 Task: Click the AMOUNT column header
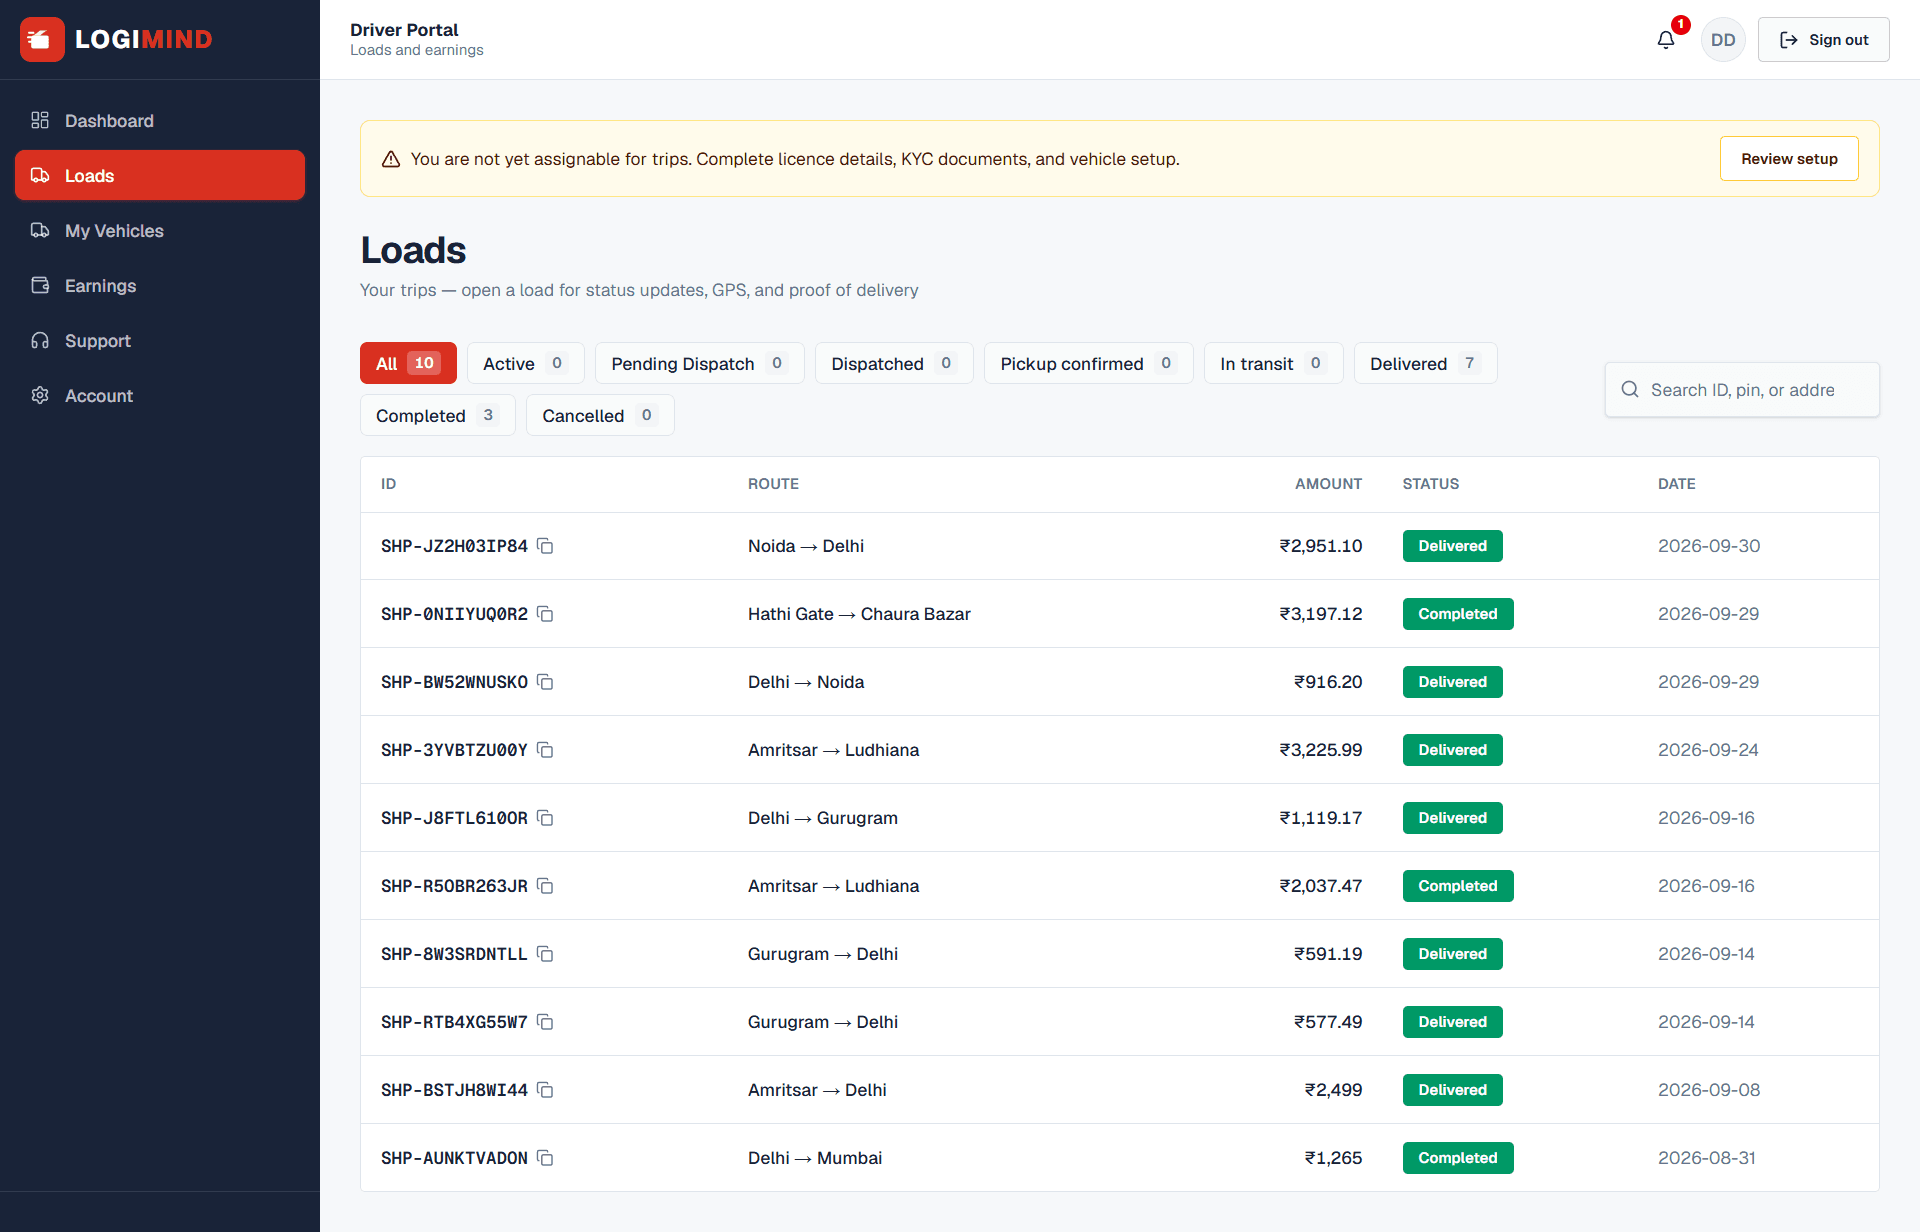pyautogui.click(x=1328, y=484)
